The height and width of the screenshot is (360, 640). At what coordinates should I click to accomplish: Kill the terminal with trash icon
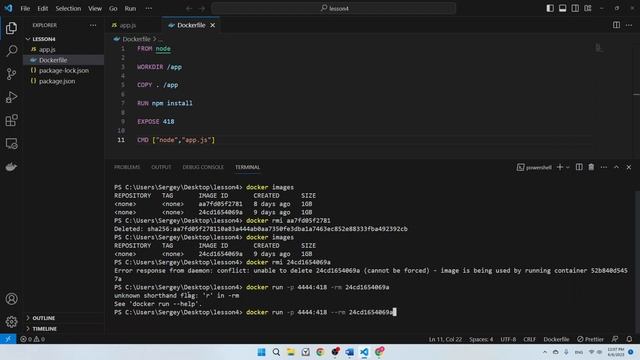591,167
